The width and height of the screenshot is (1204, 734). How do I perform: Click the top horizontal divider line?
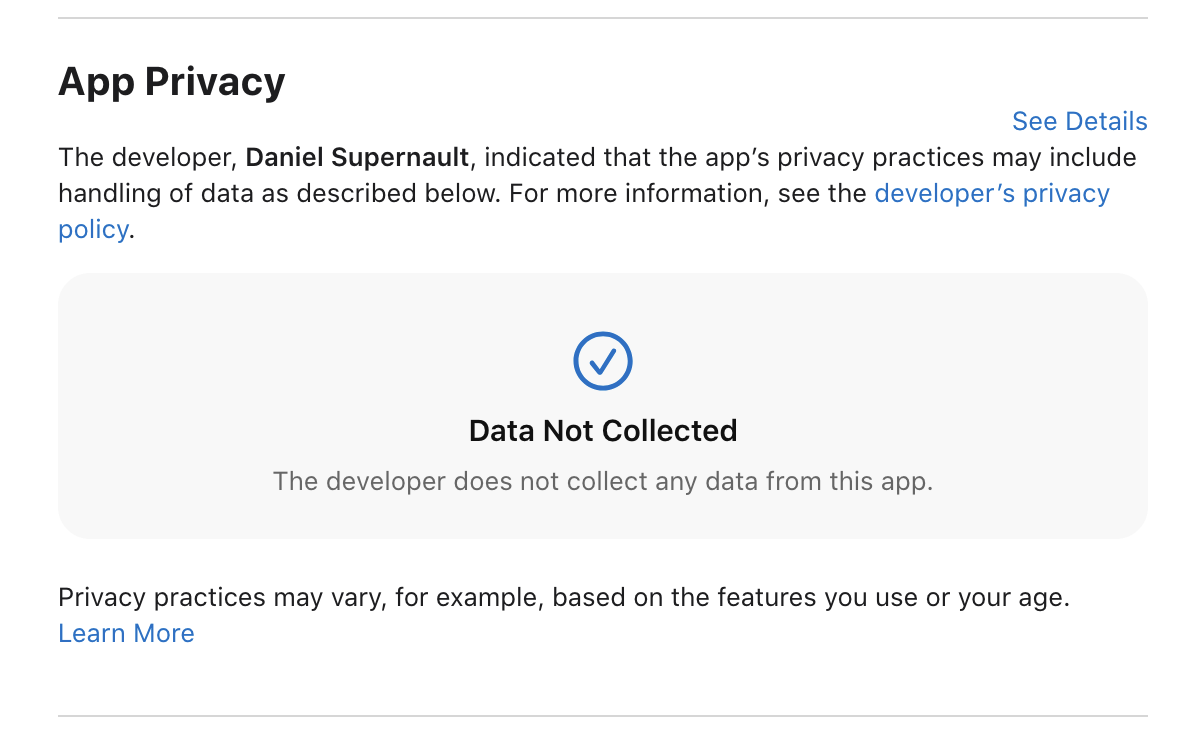click(x=602, y=18)
